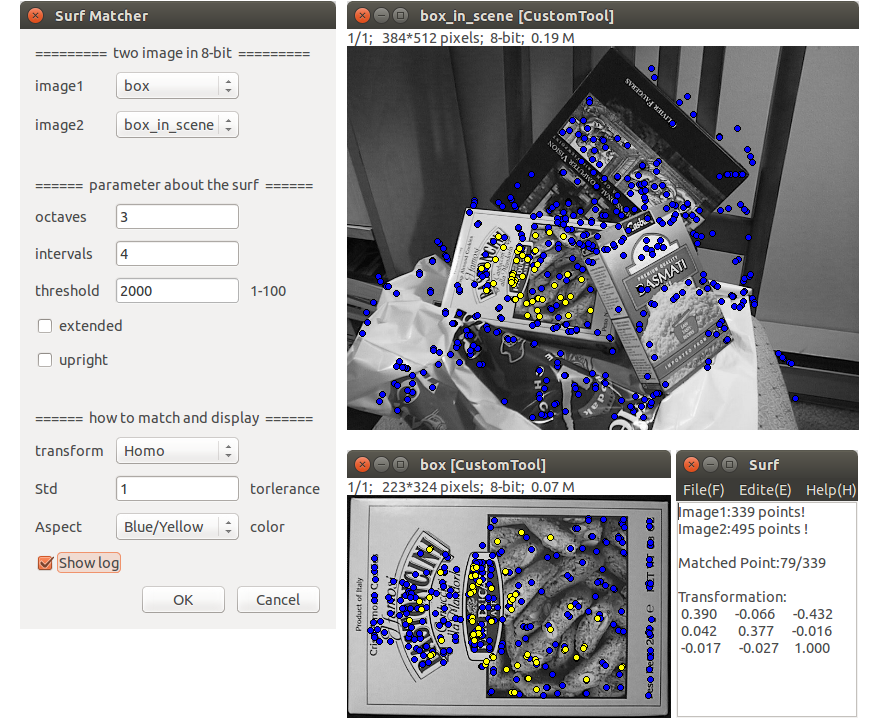Click the box image canvas
881x724 pixels.
point(508,607)
